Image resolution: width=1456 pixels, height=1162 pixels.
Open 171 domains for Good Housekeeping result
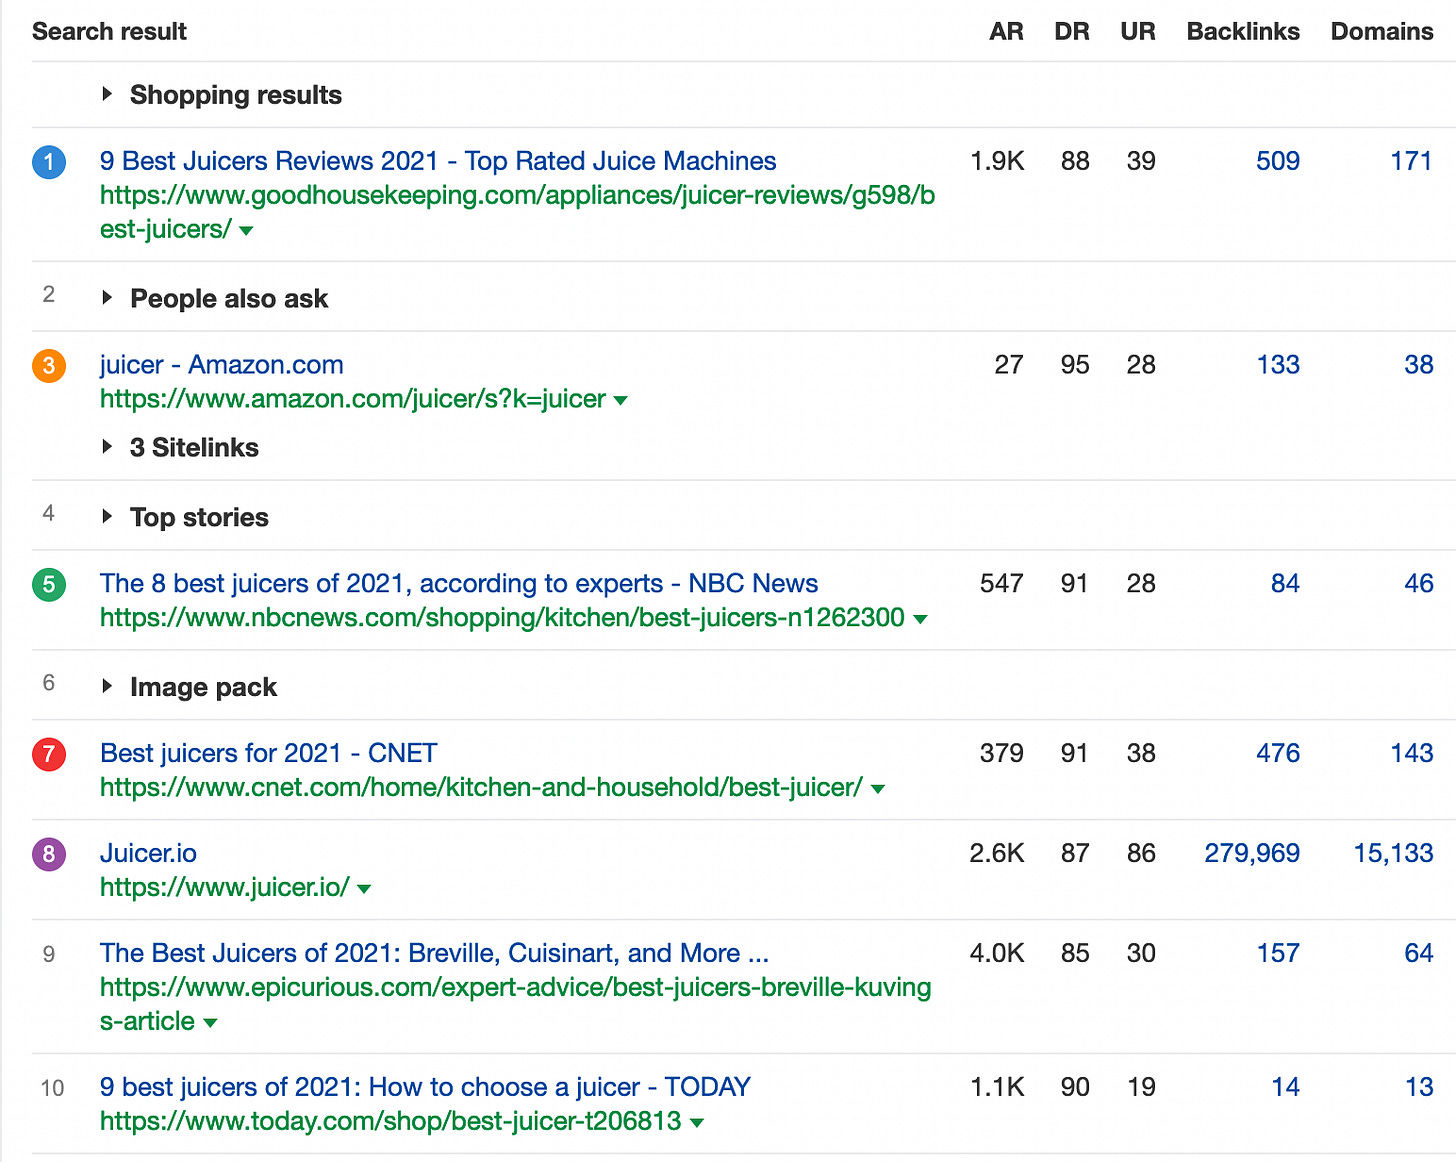(x=1411, y=161)
